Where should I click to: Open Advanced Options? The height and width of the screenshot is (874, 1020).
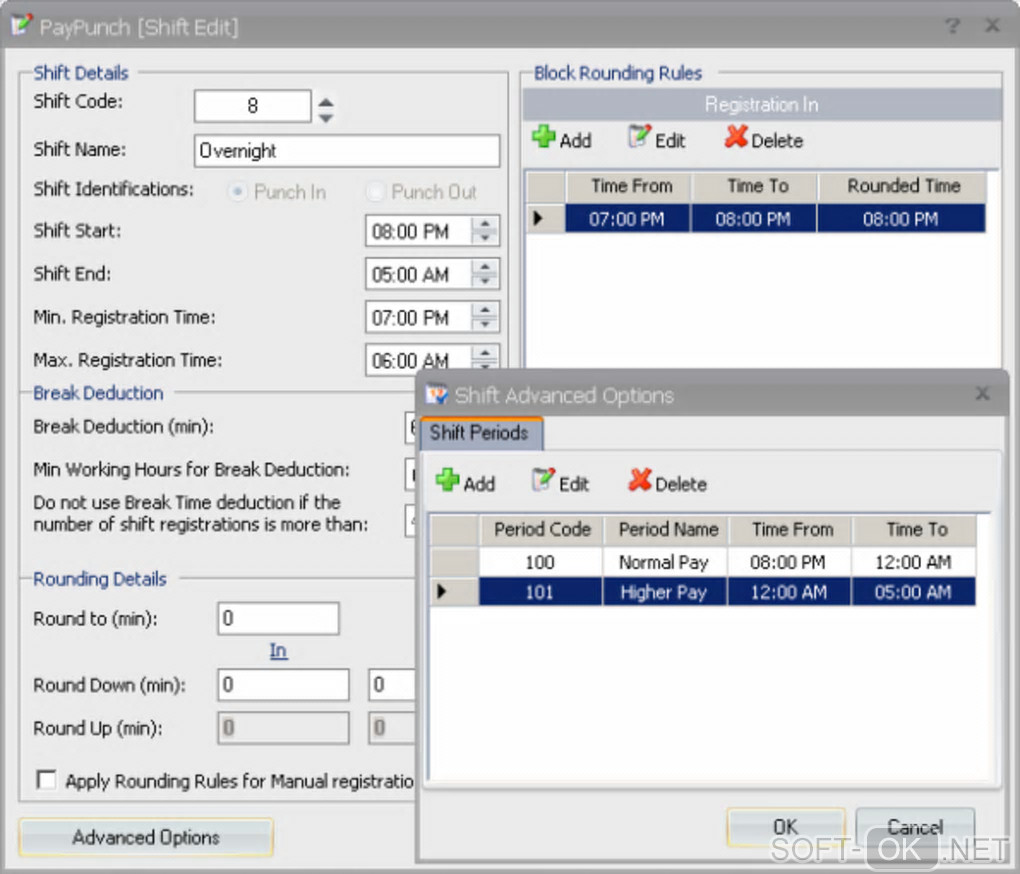pos(146,836)
